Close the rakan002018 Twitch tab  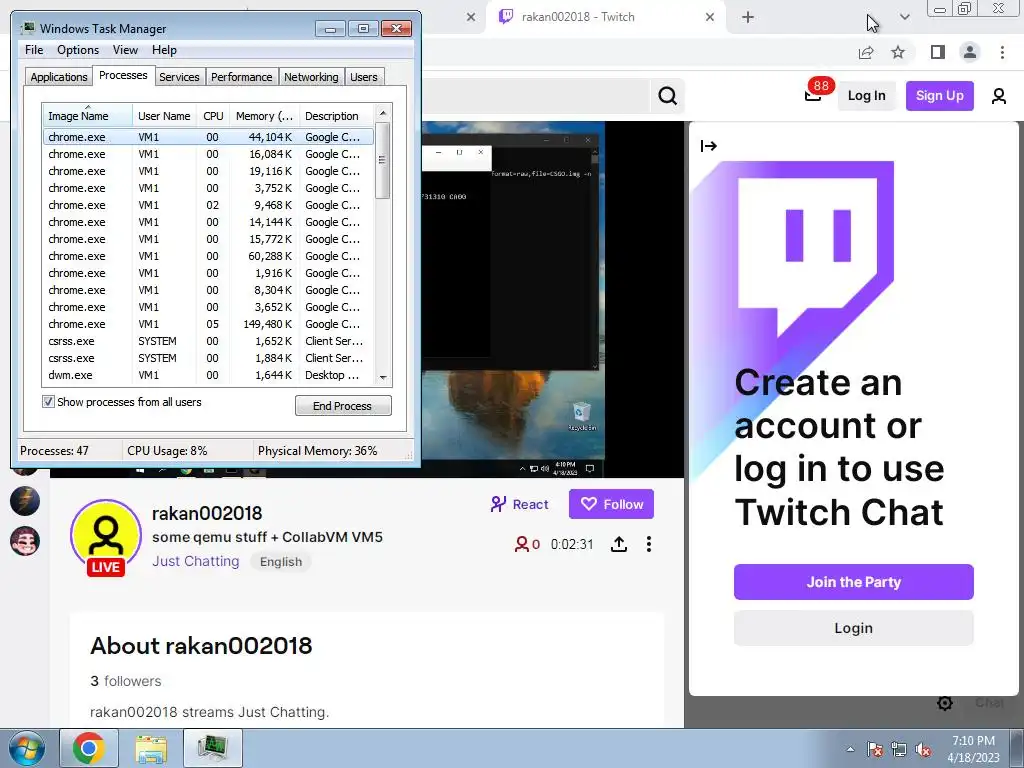(710, 17)
